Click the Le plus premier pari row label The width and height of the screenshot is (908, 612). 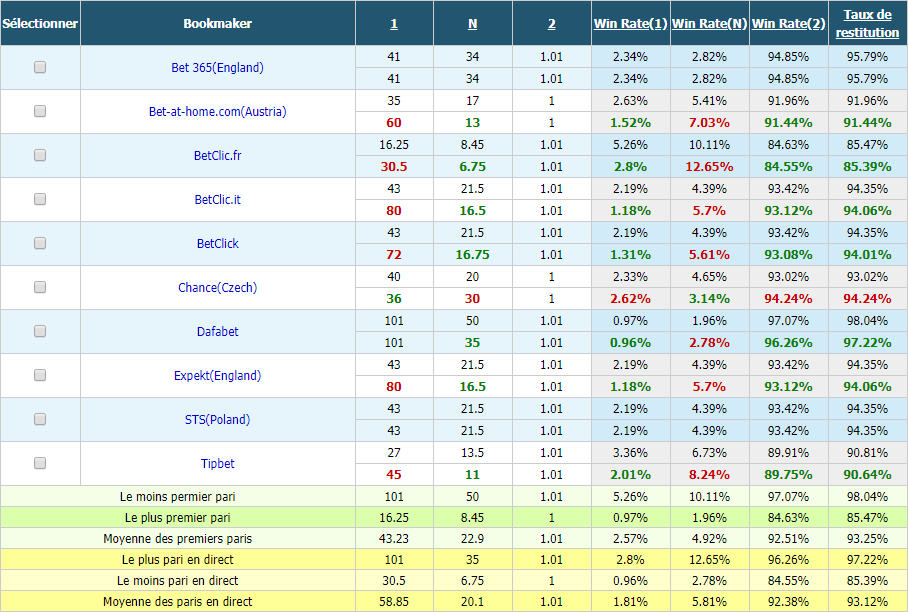pyautogui.click(x=178, y=518)
